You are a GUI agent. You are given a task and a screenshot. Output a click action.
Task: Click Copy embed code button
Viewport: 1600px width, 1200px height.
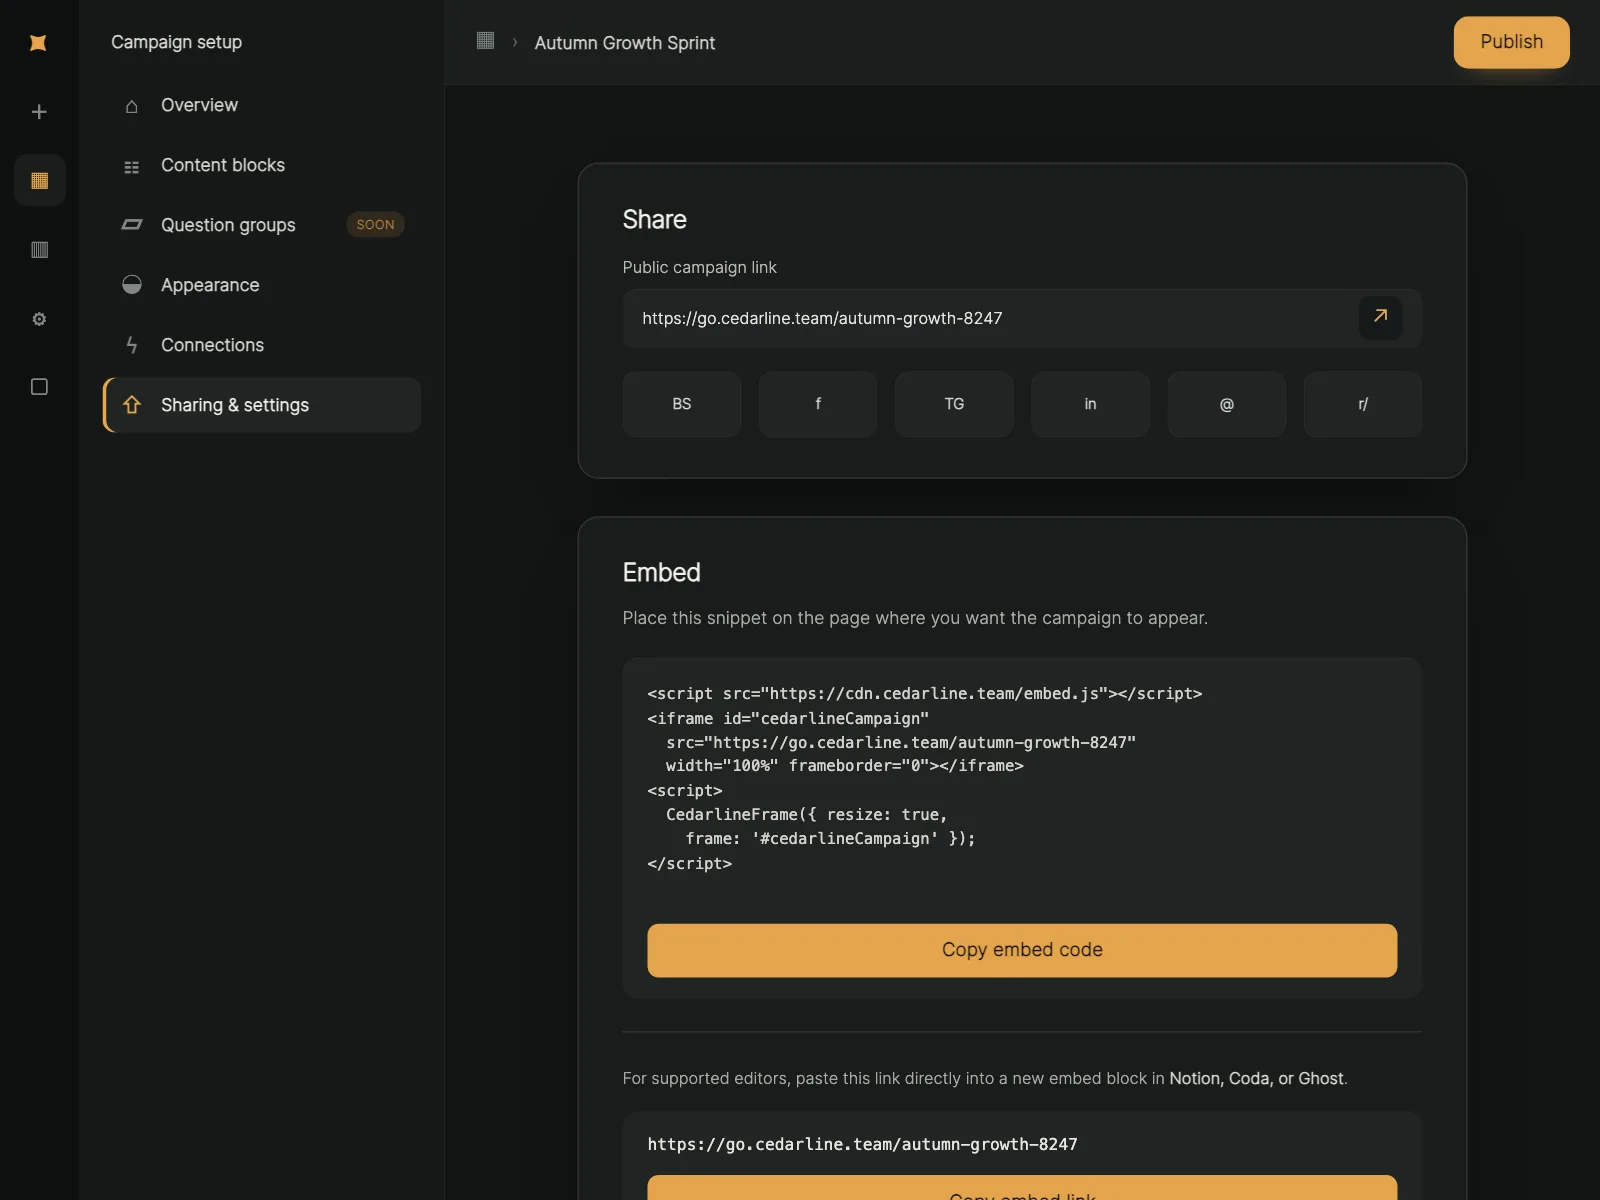1022,950
